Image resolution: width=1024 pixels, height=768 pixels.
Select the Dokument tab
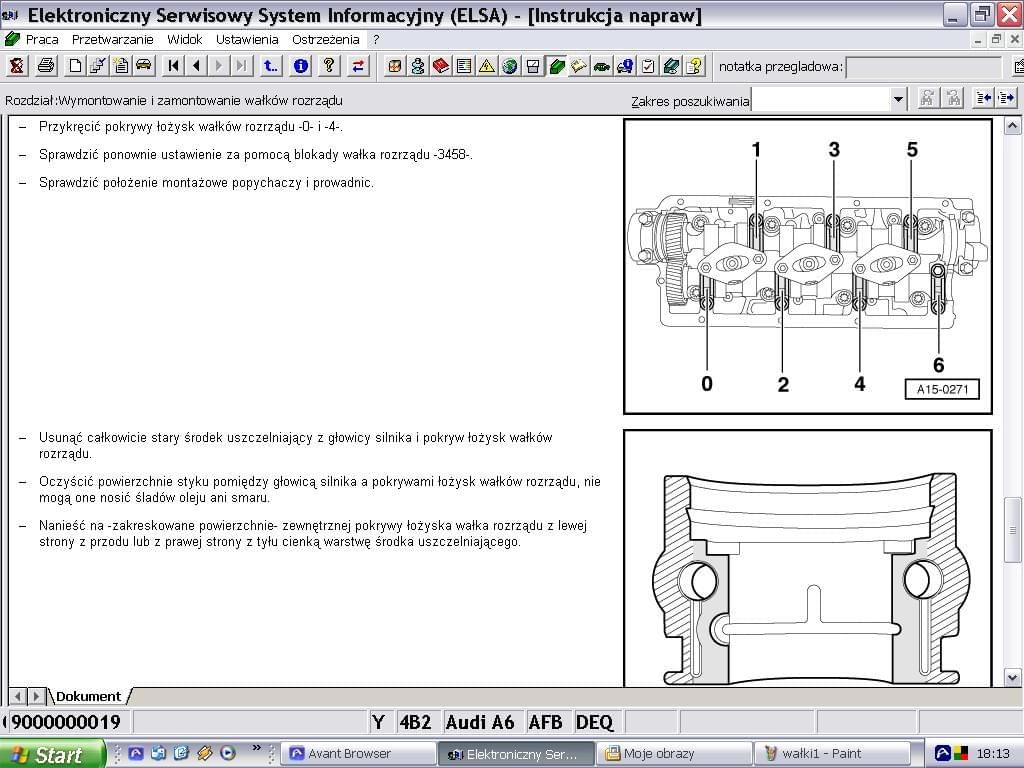pyautogui.click(x=89, y=696)
